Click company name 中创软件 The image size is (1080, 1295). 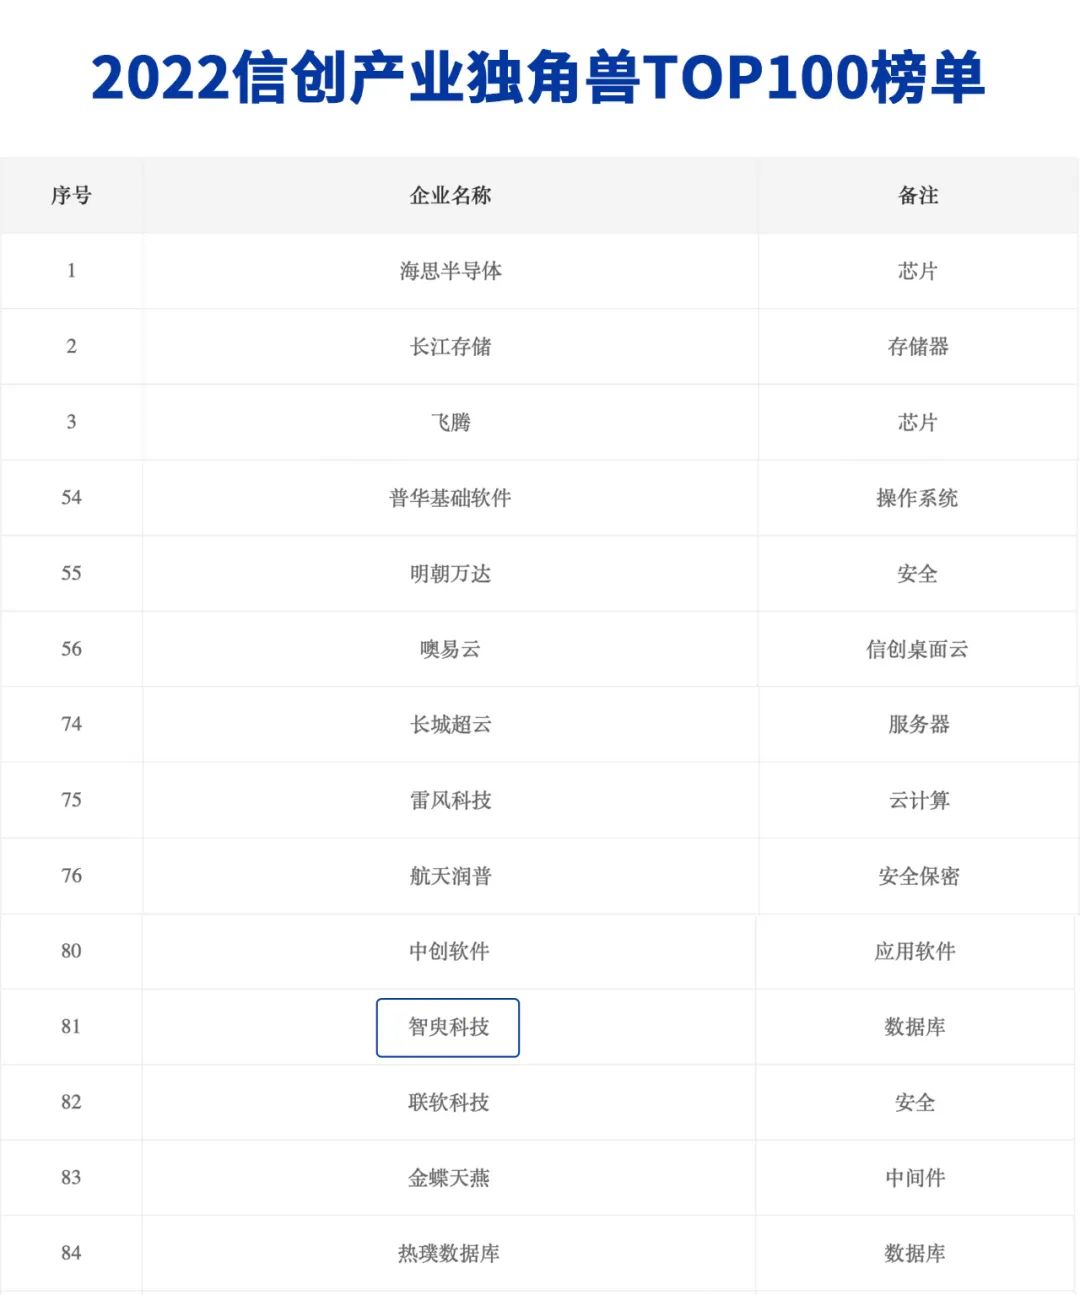[448, 951]
